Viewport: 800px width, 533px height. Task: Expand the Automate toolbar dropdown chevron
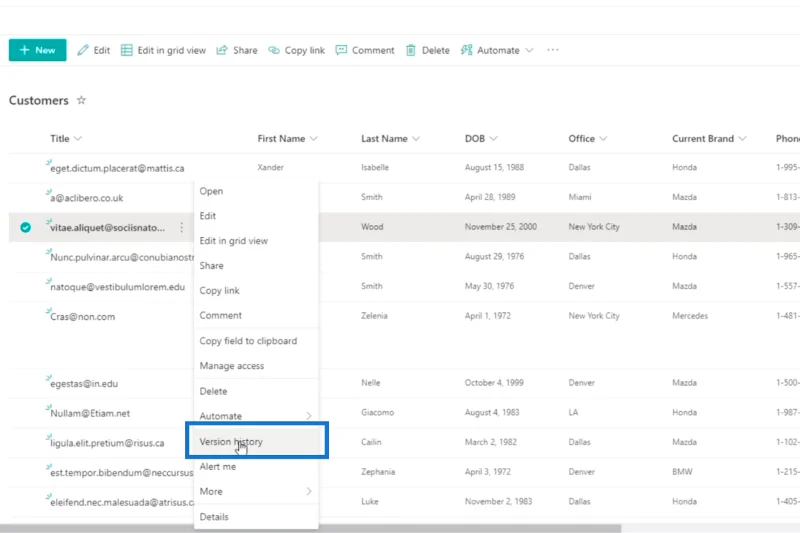pyautogui.click(x=530, y=50)
